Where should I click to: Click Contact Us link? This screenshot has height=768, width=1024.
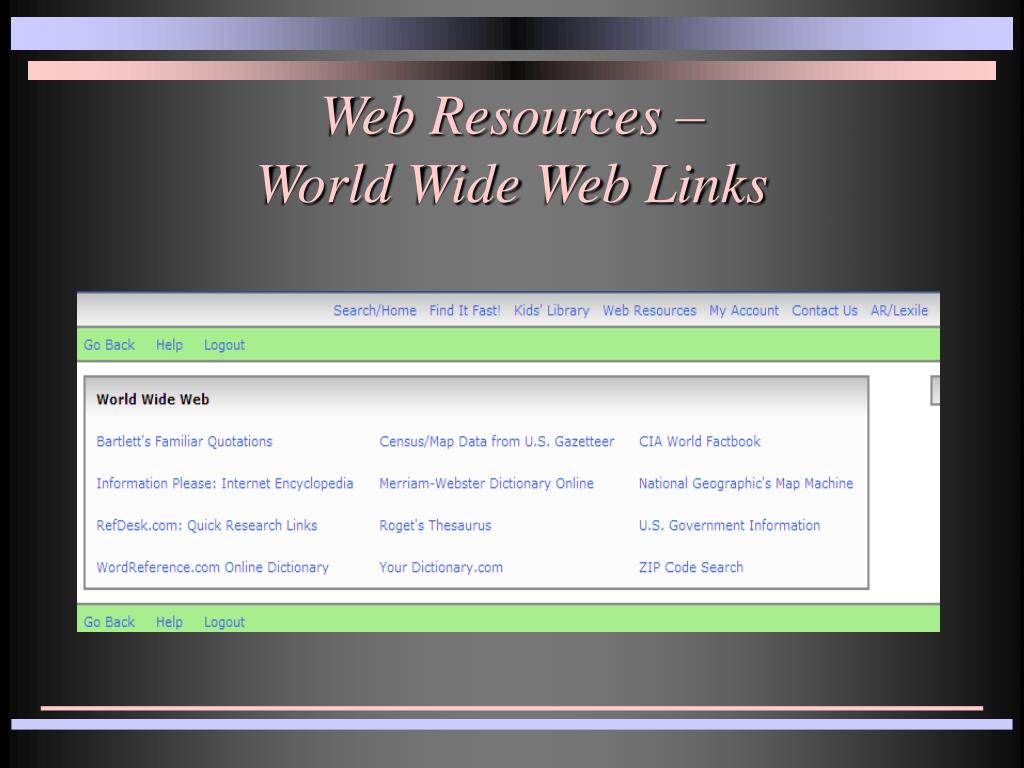(824, 311)
